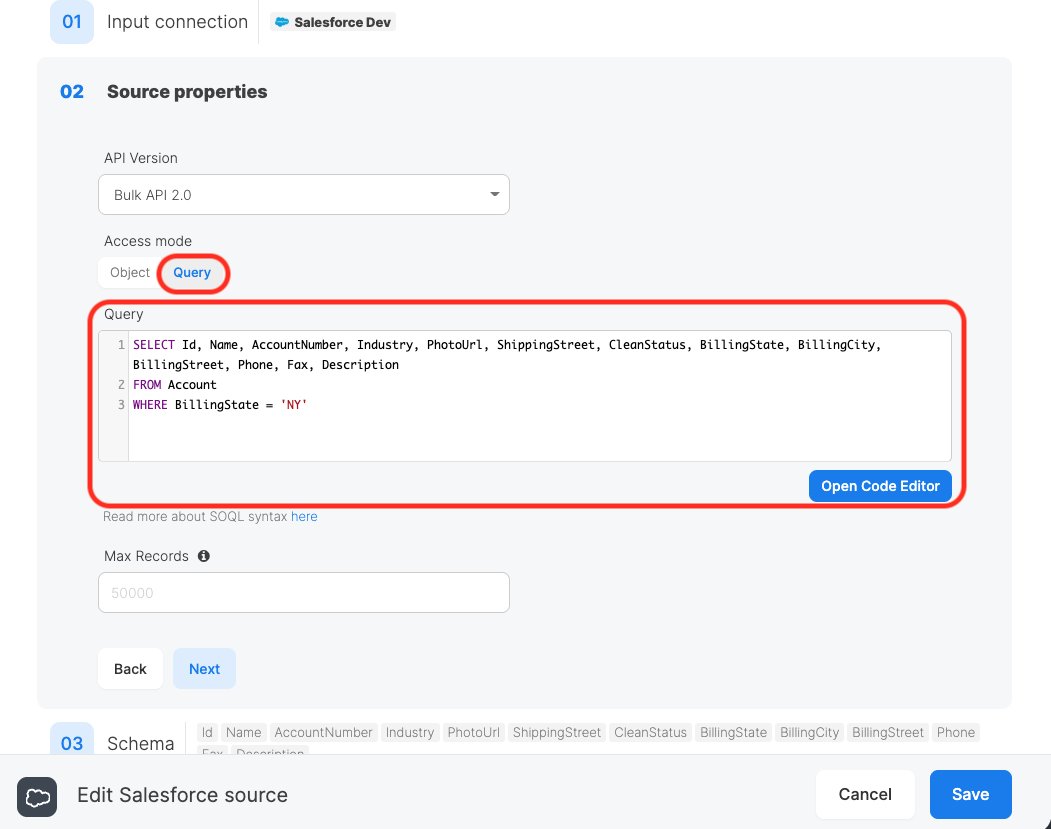Screen dimensions: 1051x829
Task: Click the info icon beside Max Records
Action: [x=203, y=556]
